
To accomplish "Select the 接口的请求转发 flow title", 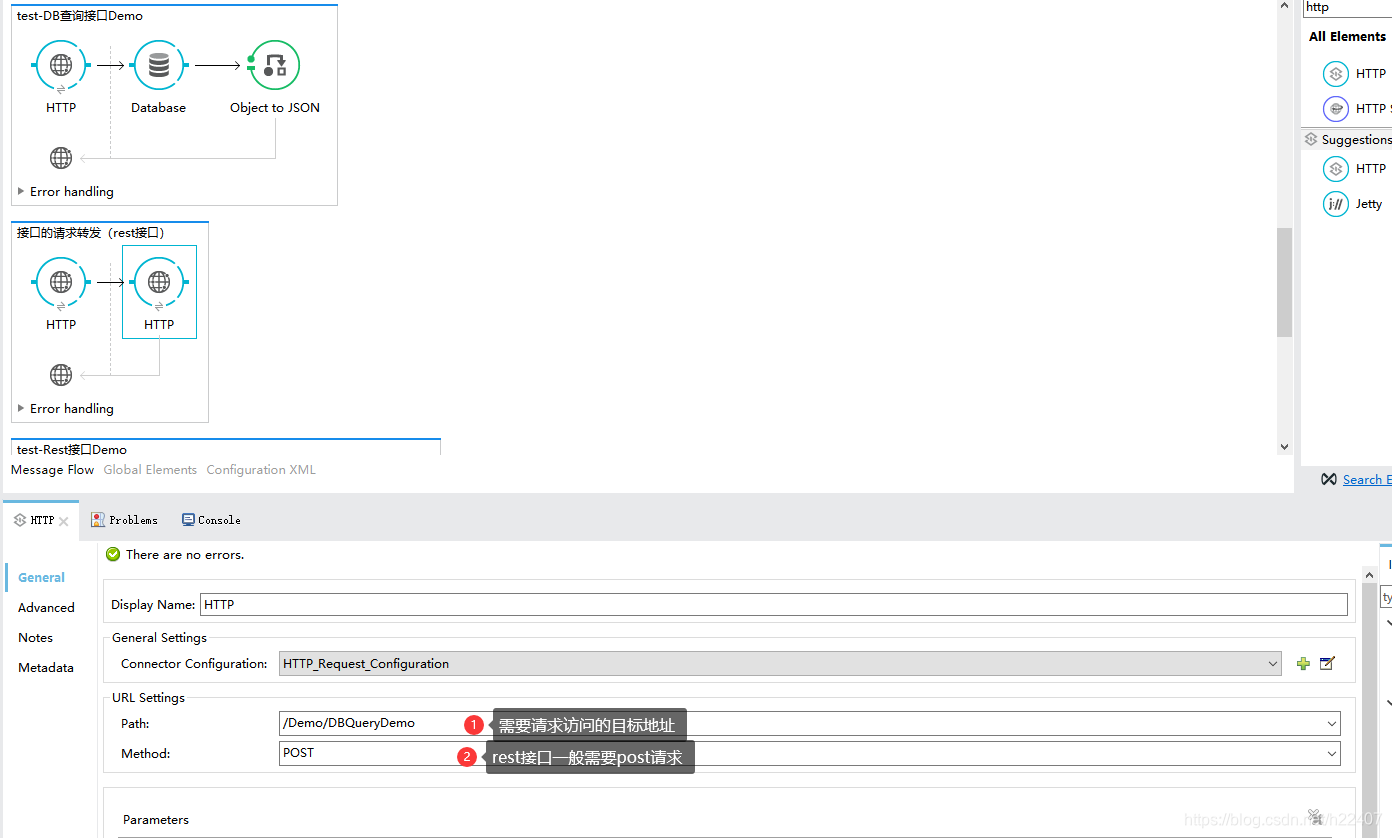I will pyautogui.click(x=91, y=233).
